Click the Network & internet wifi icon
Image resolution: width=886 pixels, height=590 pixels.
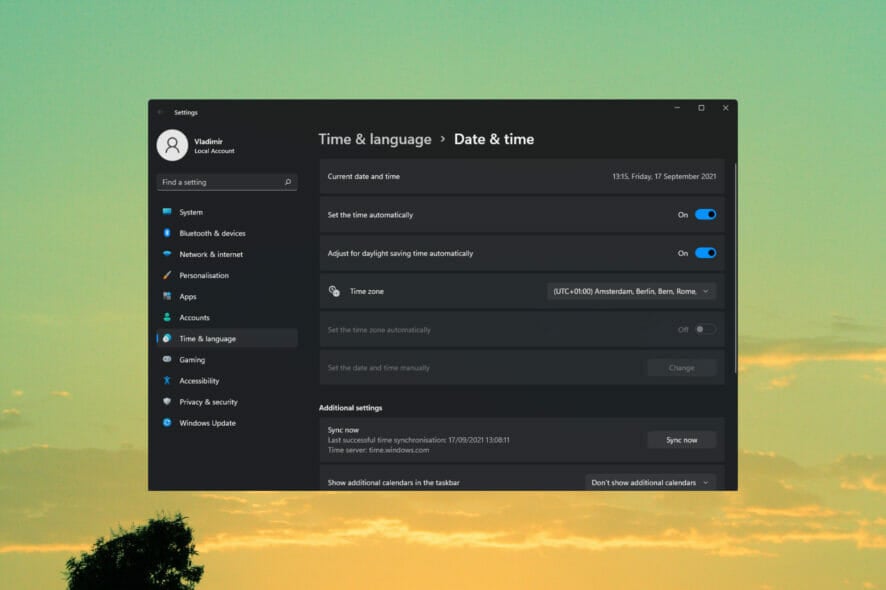pyautogui.click(x=167, y=254)
